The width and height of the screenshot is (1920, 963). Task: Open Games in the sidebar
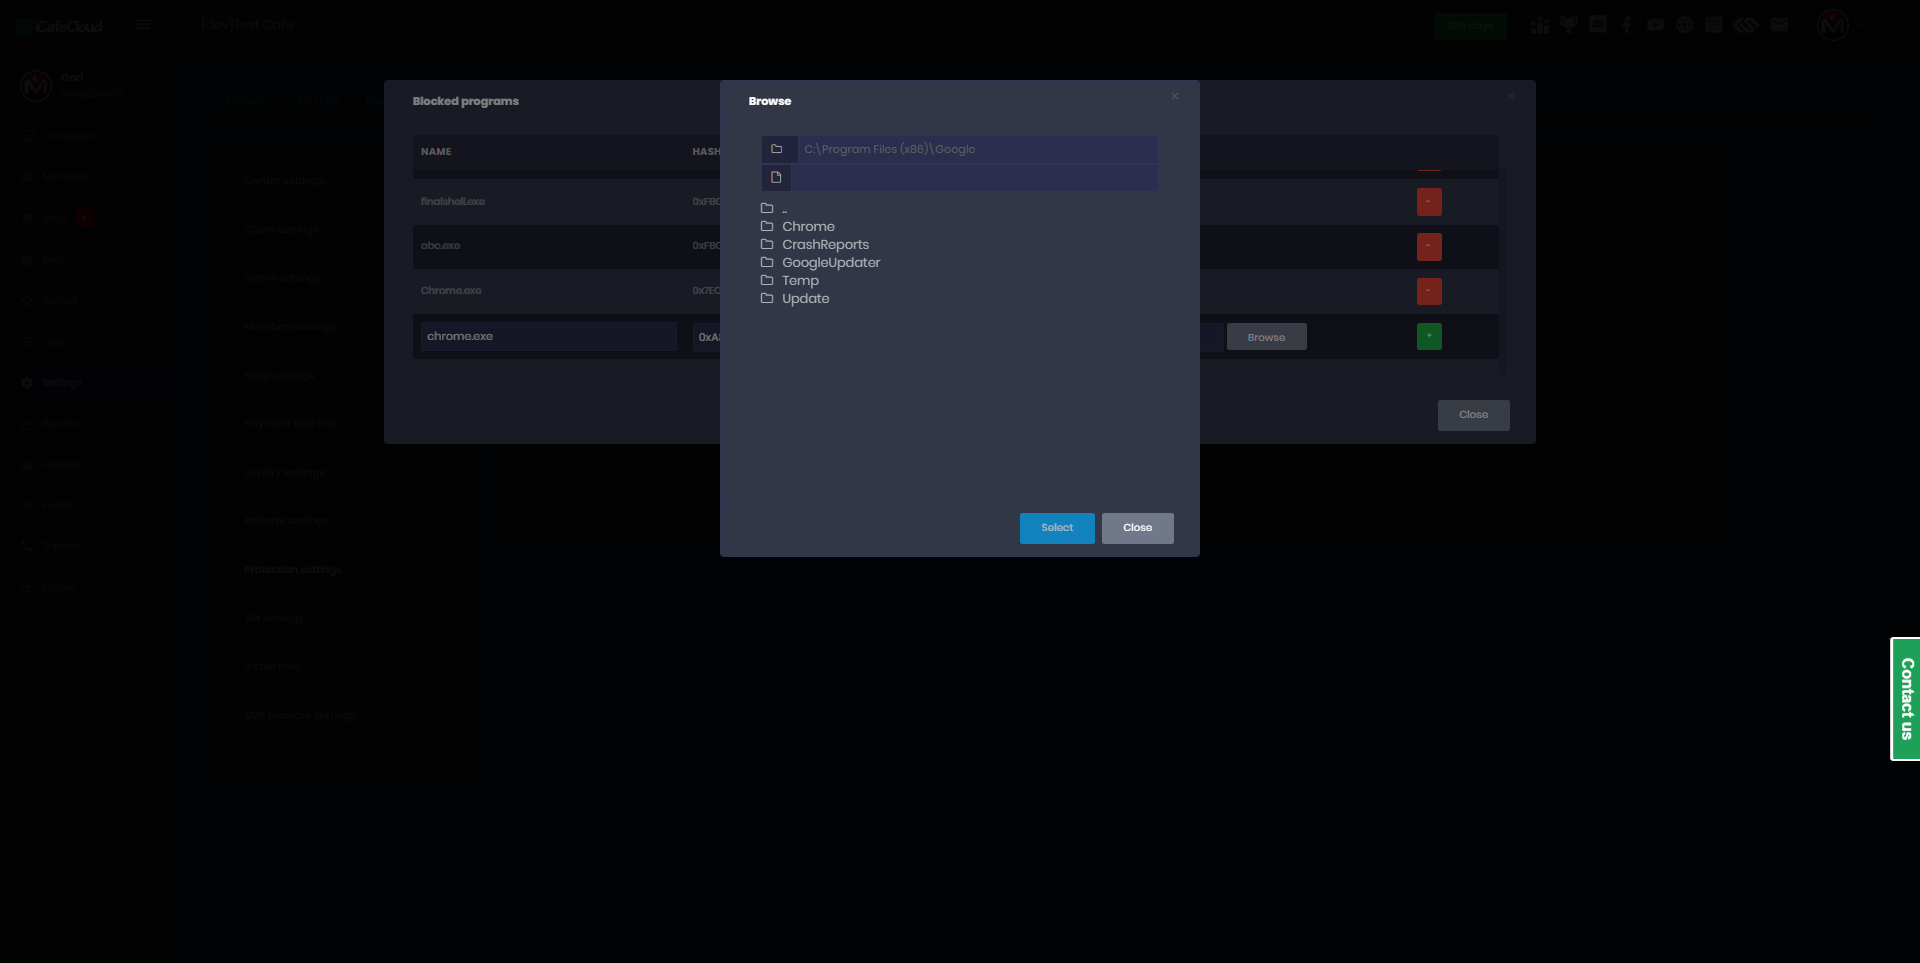tap(51, 300)
